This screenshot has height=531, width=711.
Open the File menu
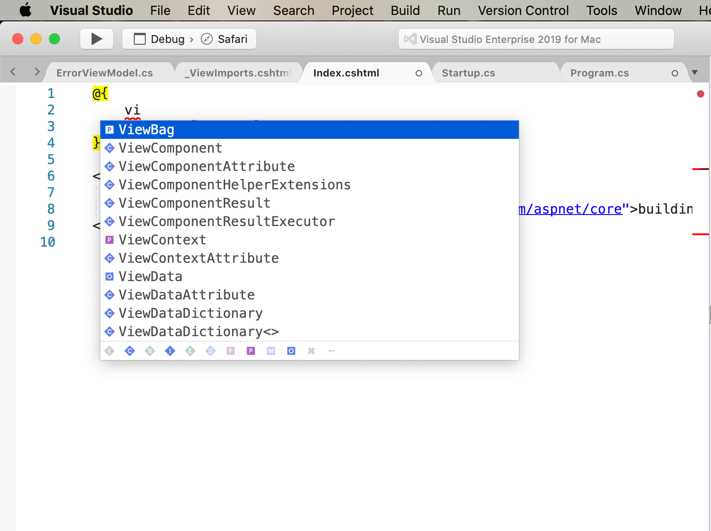(160, 10)
